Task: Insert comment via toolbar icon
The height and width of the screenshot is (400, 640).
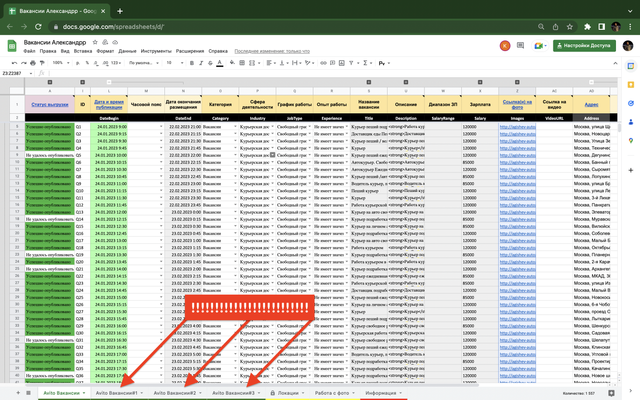Action: [333, 63]
